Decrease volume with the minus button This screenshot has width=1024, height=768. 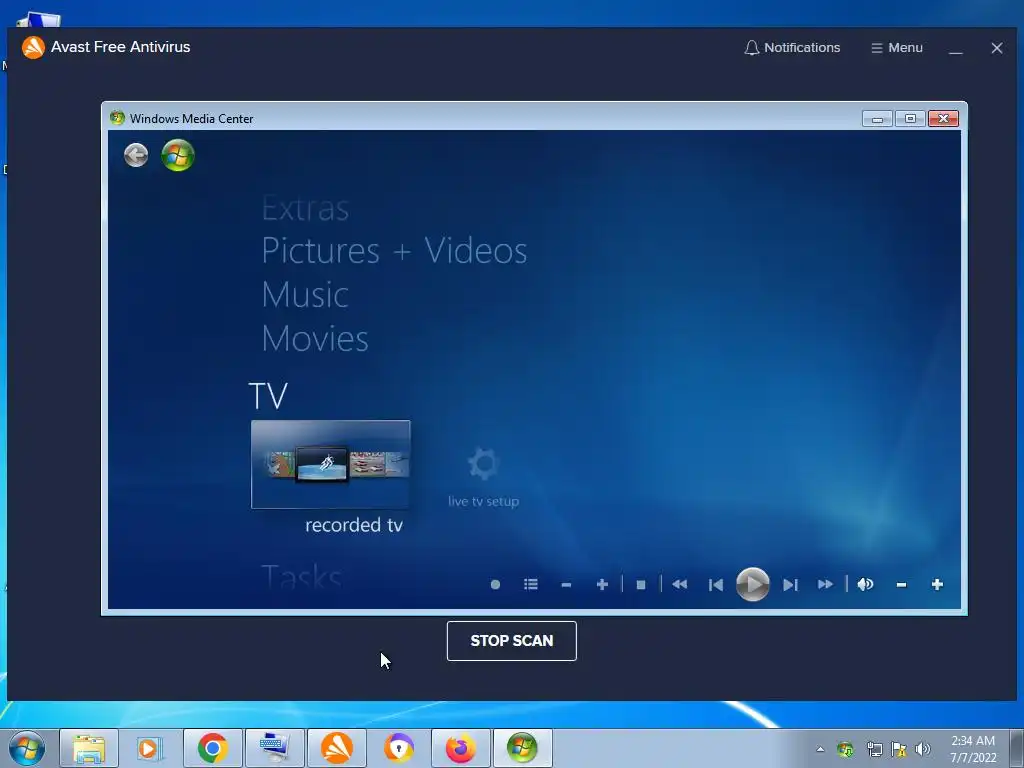pyautogui.click(x=901, y=584)
